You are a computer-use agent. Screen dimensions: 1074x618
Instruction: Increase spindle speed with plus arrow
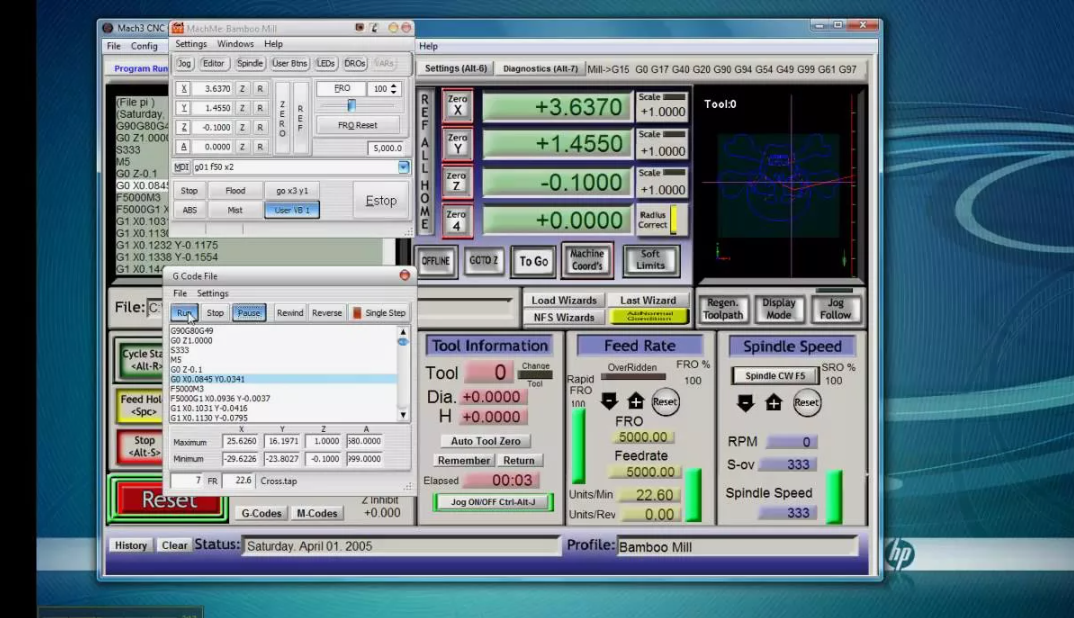[x=773, y=403]
